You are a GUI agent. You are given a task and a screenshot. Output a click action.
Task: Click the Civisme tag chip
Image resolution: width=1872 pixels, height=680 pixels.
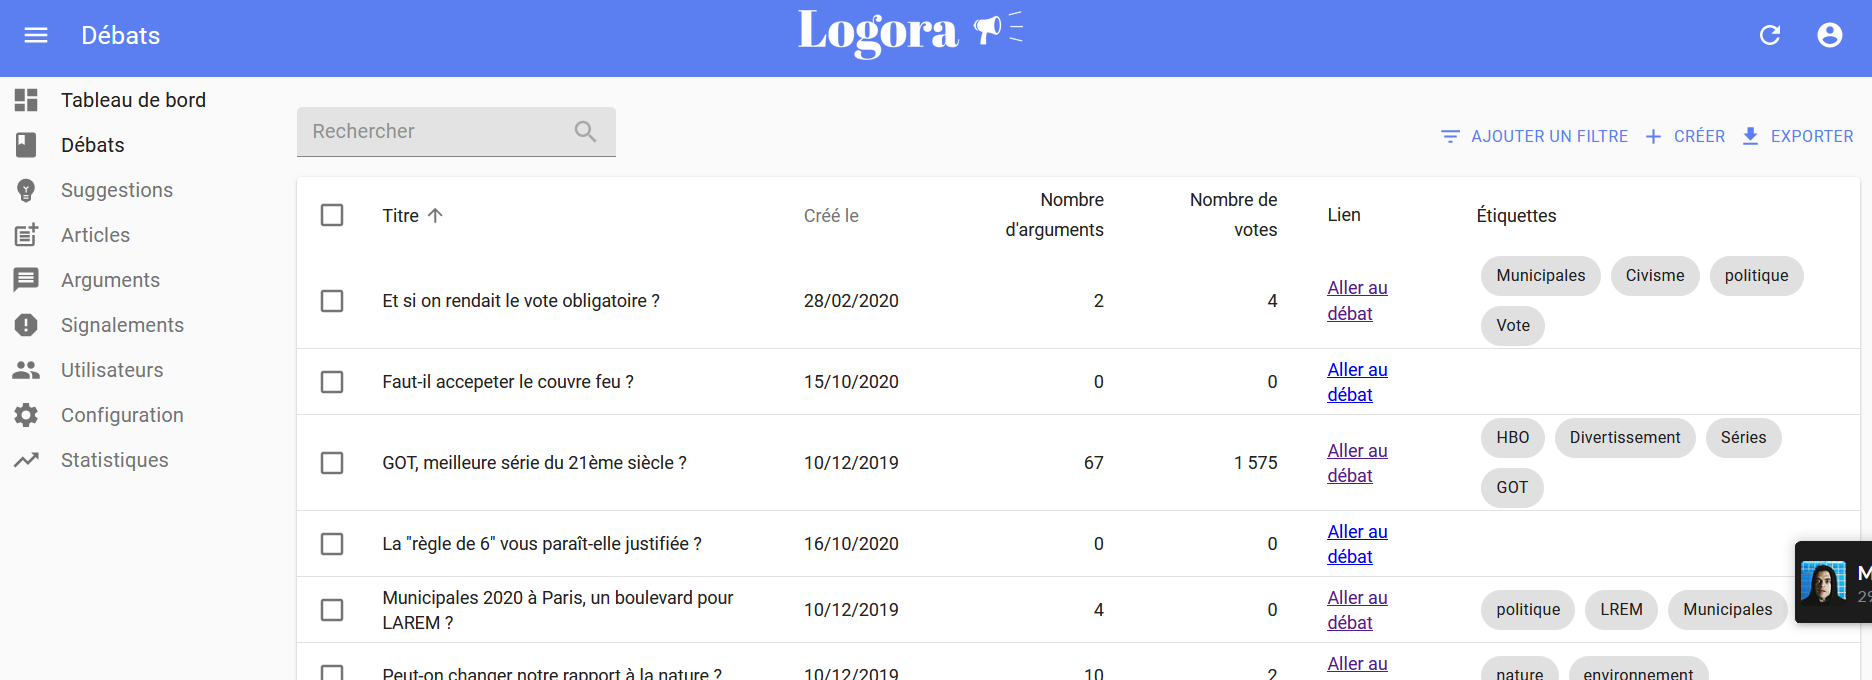click(1655, 276)
